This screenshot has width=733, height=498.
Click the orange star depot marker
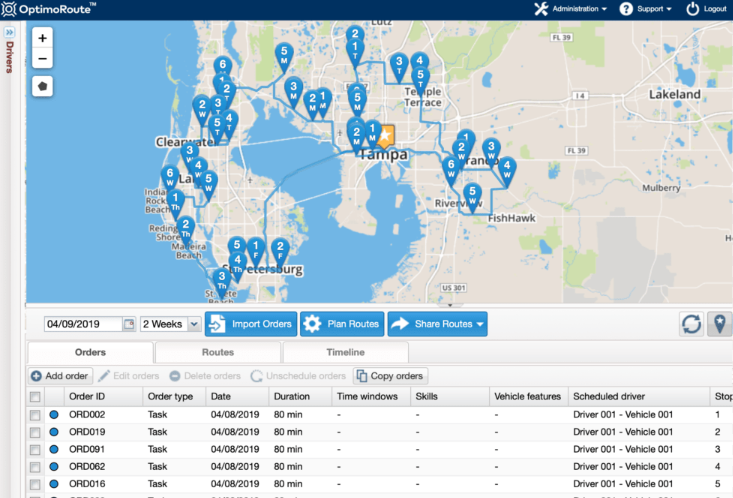tap(386, 136)
